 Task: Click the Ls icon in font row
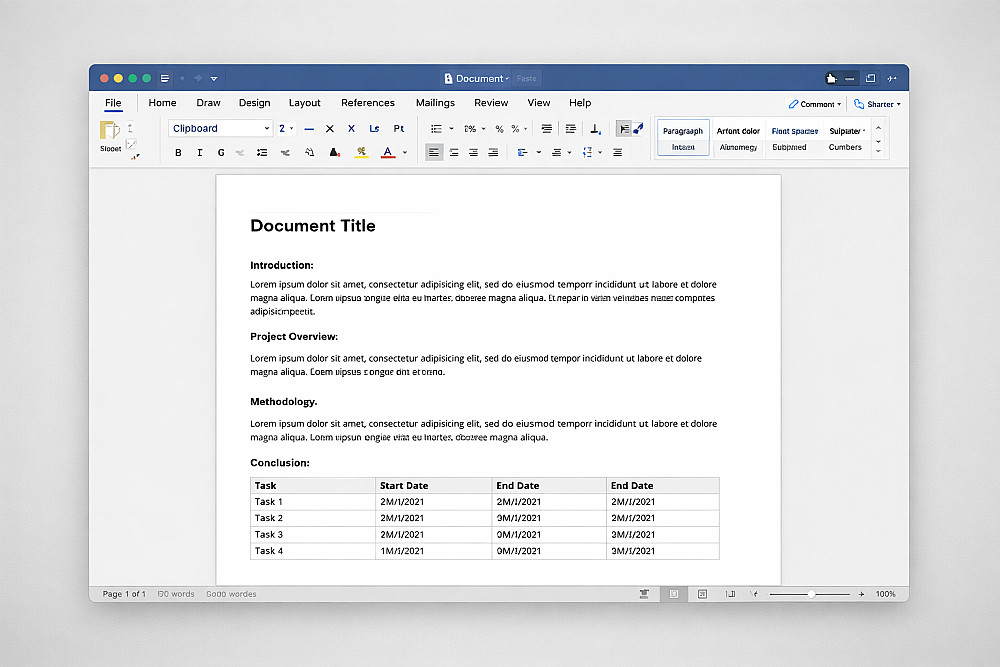tap(374, 129)
